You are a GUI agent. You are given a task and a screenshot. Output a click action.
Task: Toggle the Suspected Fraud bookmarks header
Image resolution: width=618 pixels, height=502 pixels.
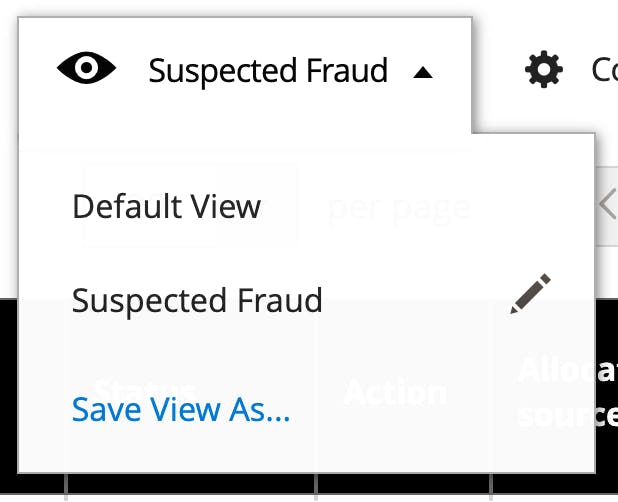point(244,70)
